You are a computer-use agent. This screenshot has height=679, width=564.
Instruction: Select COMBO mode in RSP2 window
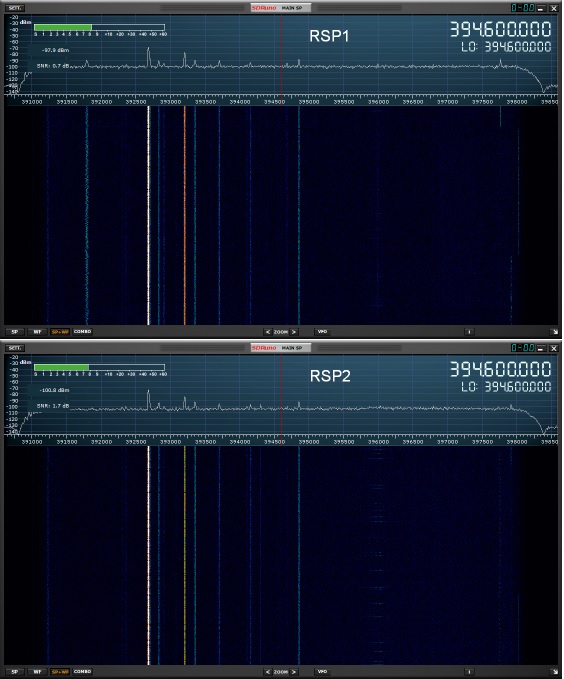(82, 672)
